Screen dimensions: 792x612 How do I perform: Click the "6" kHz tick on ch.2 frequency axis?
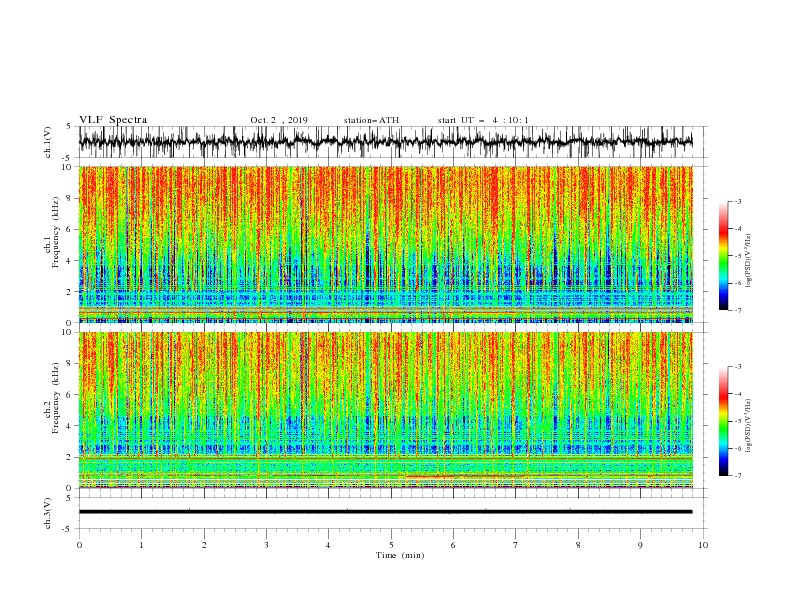[x=70, y=395]
